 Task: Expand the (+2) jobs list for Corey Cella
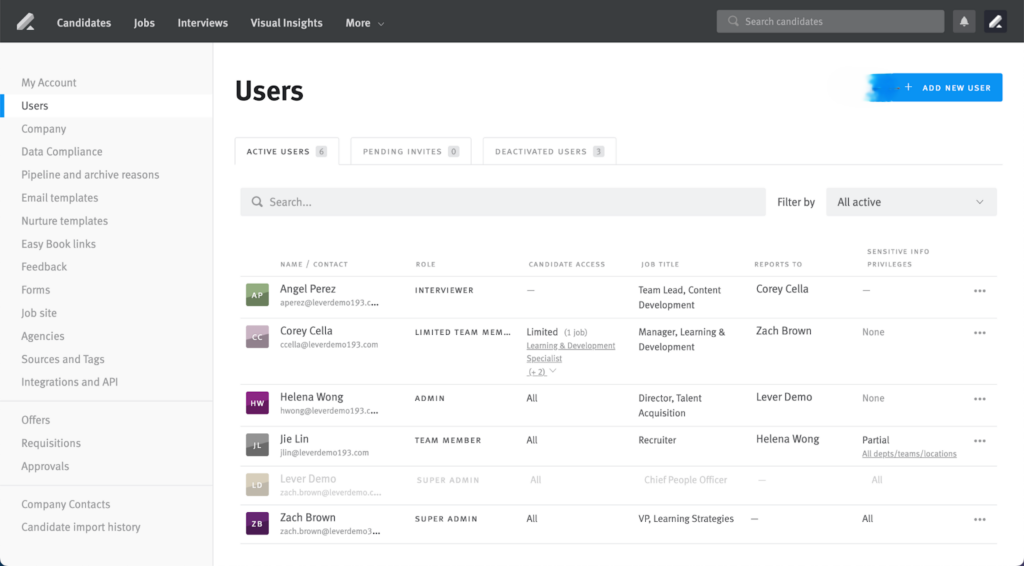pos(541,371)
